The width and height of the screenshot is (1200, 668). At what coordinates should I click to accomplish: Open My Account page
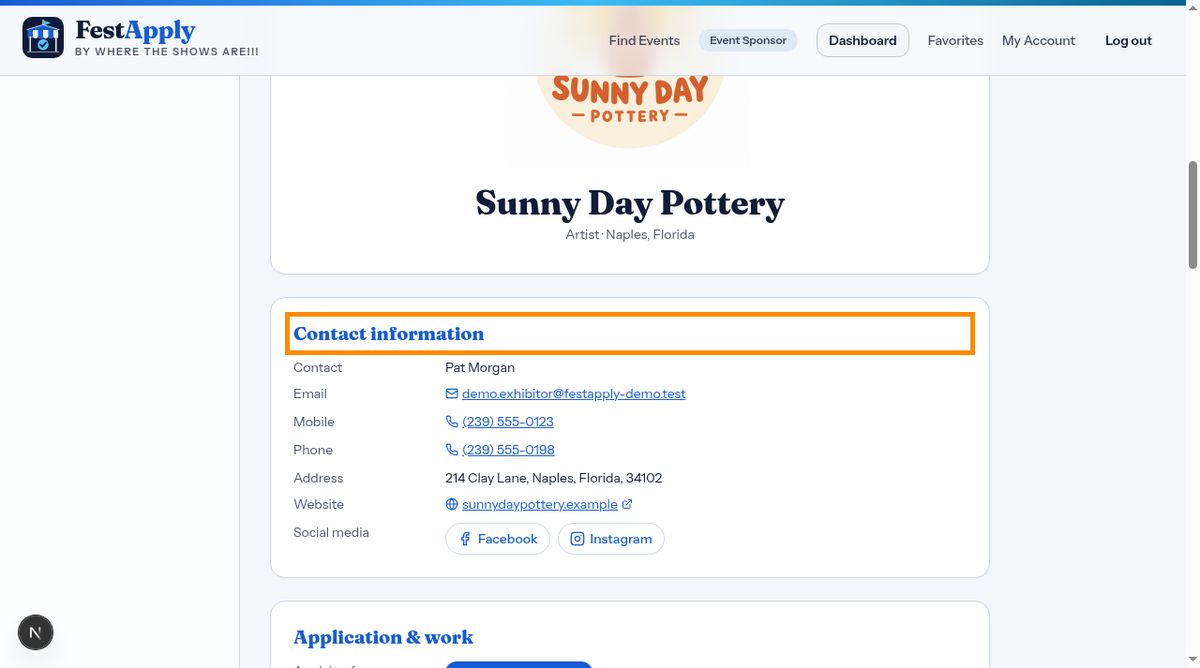(1038, 41)
